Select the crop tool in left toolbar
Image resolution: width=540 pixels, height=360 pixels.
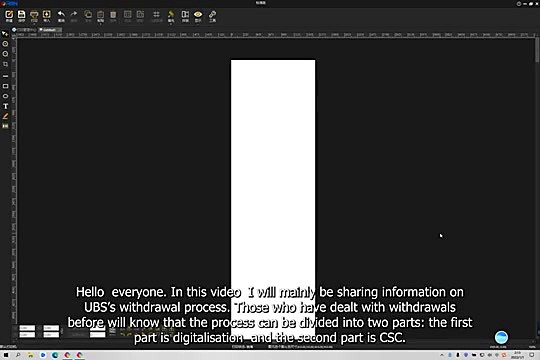[5, 64]
